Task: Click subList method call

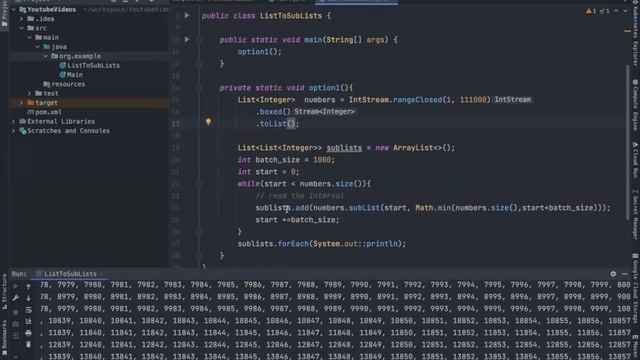Action: pyautogui.click(x=364, y=208)
